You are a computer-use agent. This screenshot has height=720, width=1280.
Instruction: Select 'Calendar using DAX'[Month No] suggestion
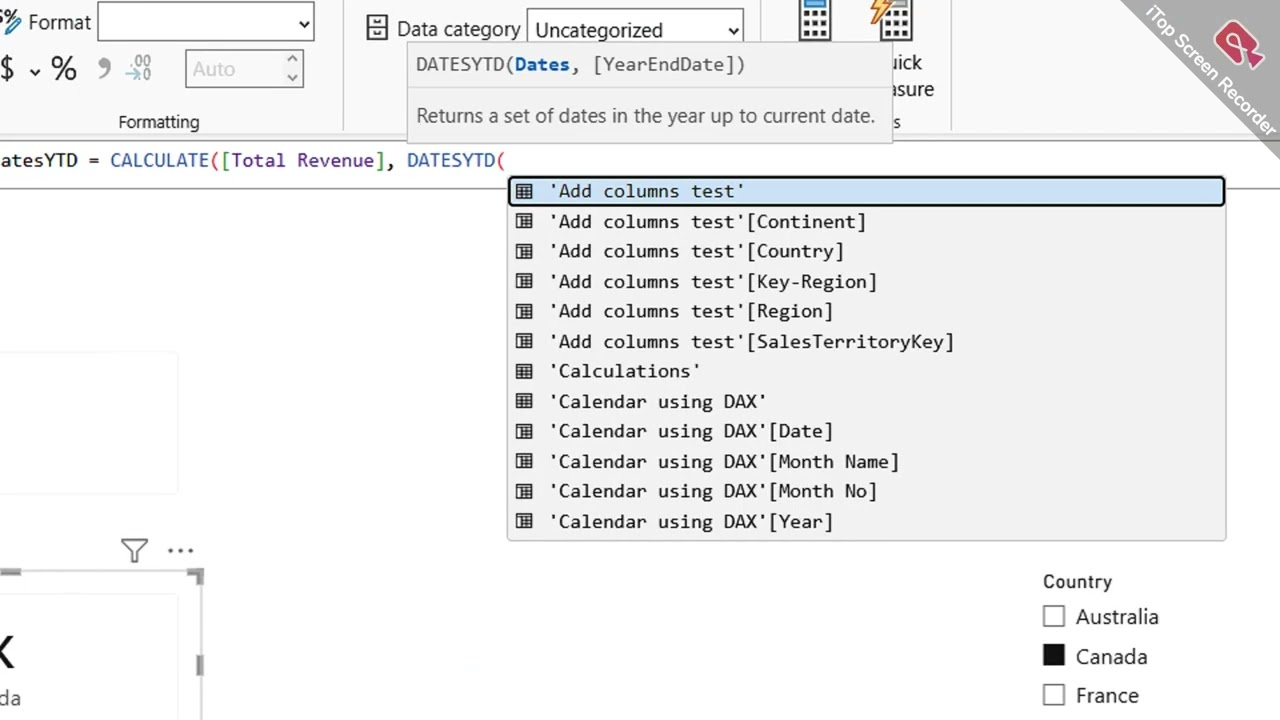click(x=866, y=491)
